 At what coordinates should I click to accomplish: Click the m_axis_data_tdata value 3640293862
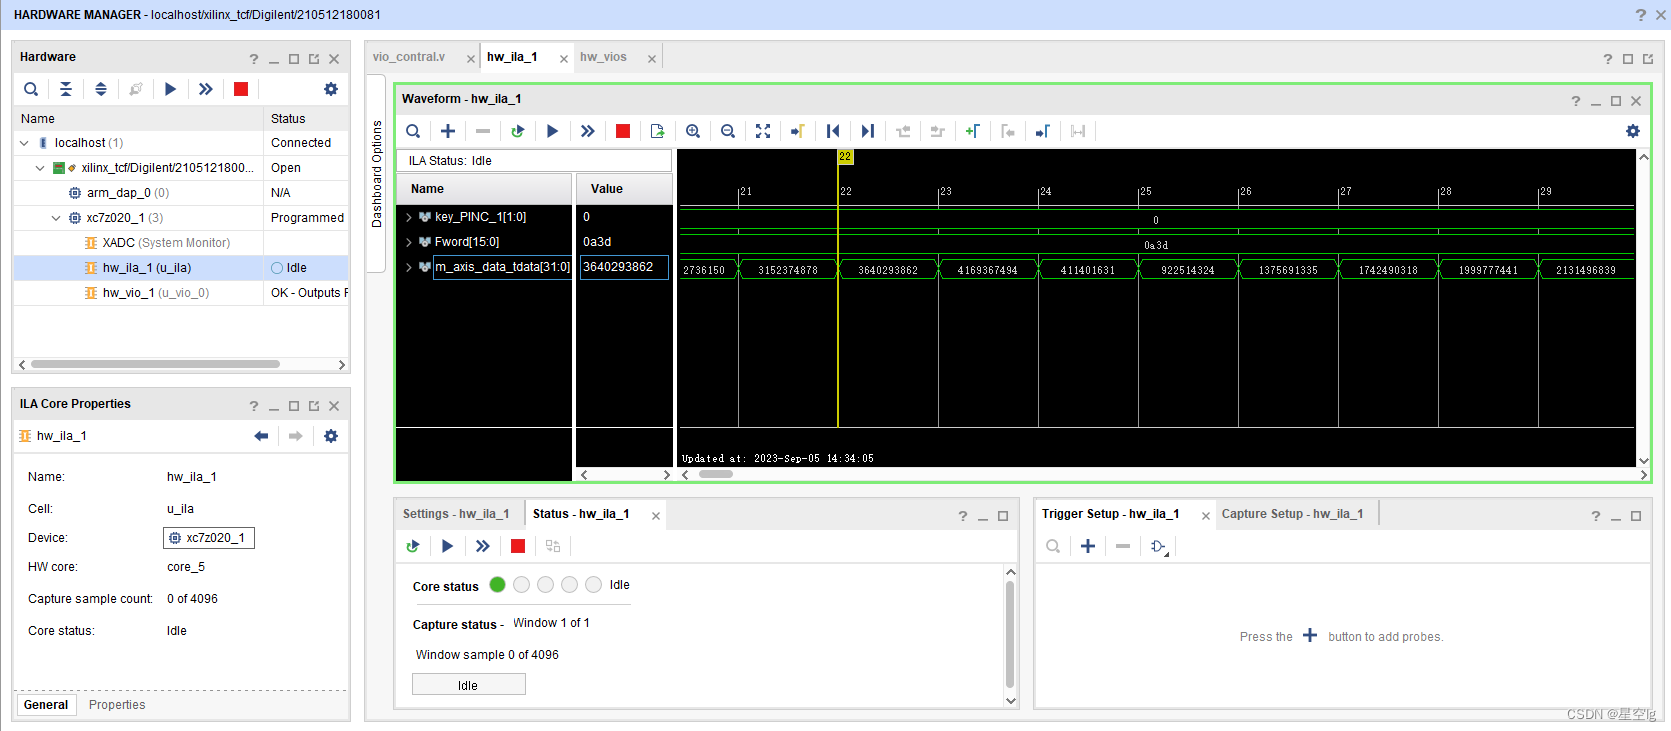point(624,267)
